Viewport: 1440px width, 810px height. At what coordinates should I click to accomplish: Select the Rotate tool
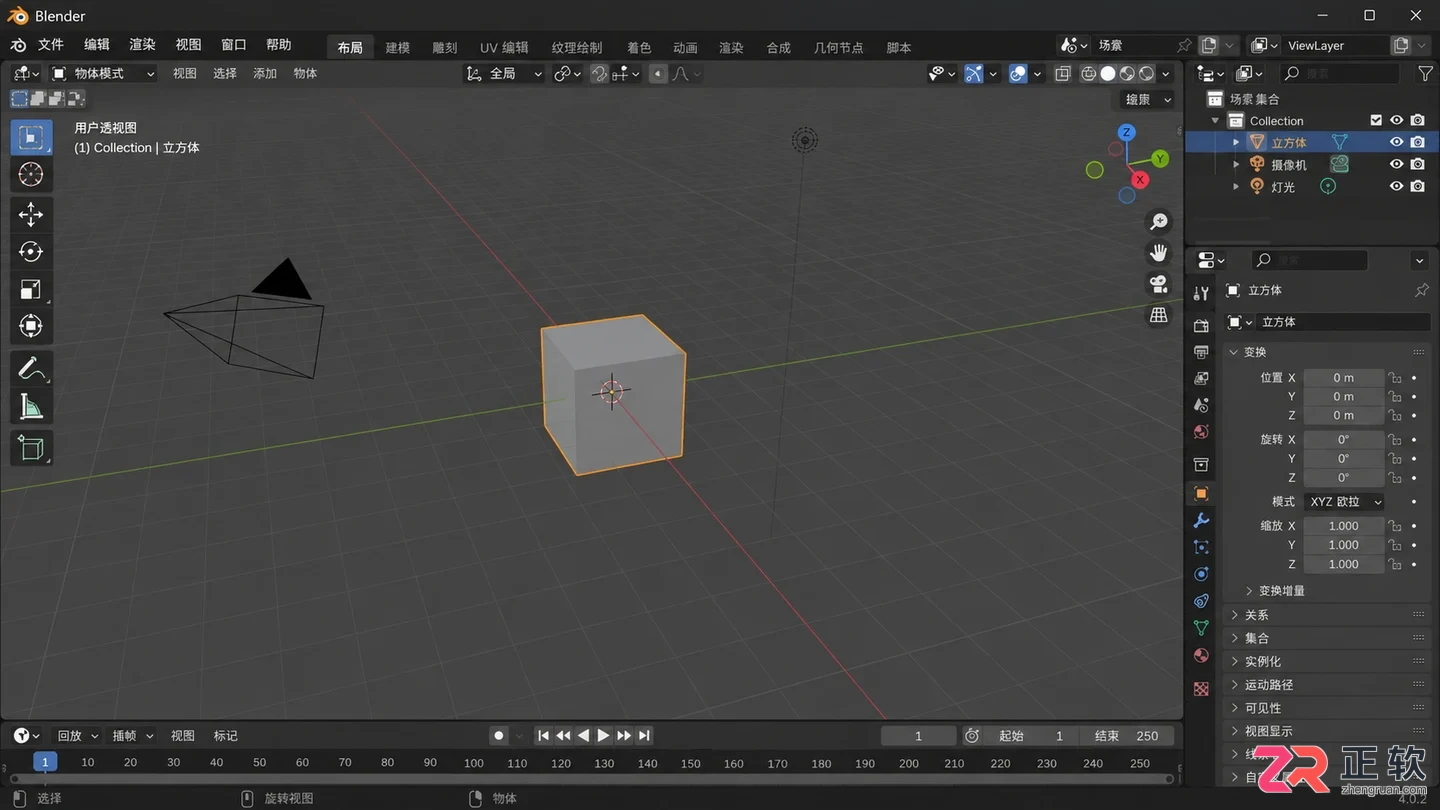tap(31, 251)
